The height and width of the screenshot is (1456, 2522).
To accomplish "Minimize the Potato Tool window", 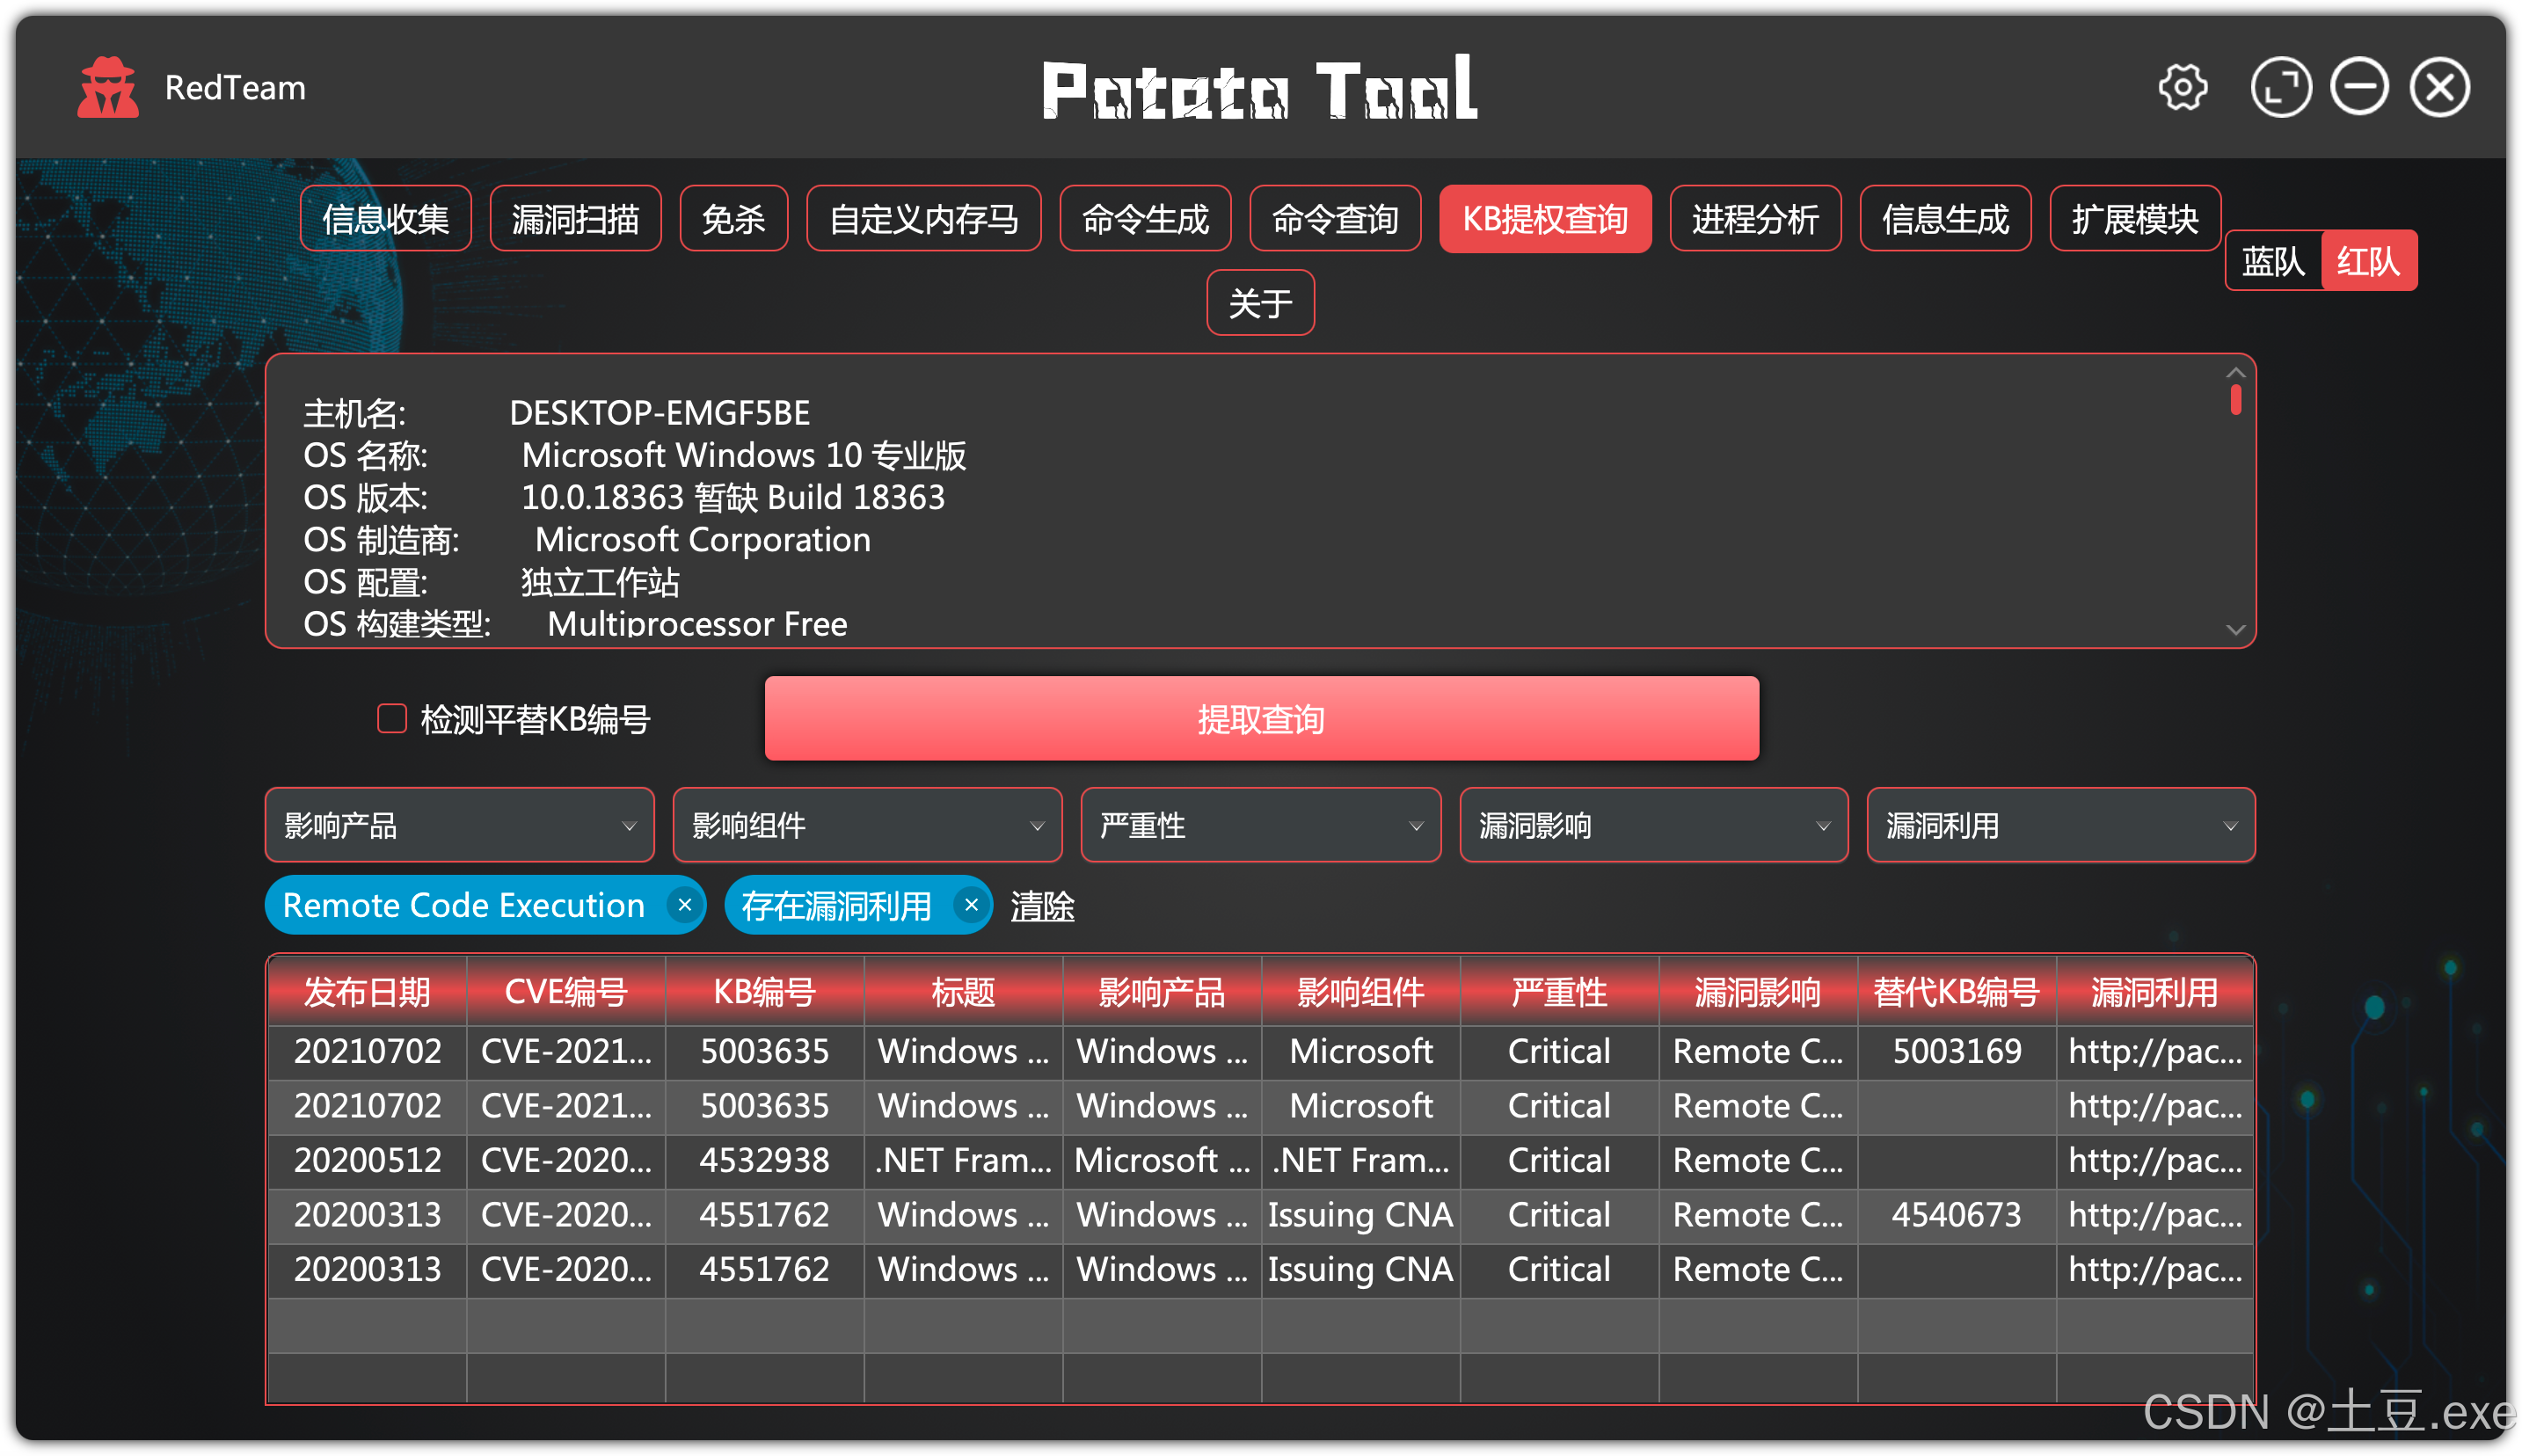I will tap(2359, 88).
